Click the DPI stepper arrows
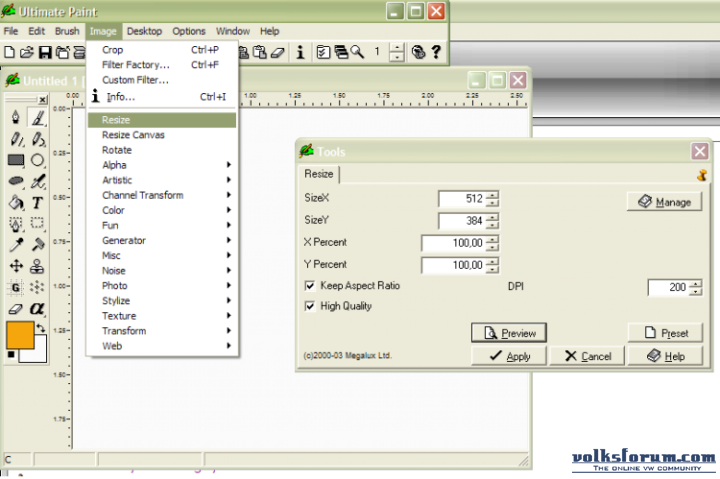720x479 pixels. [x=696, y=287]
